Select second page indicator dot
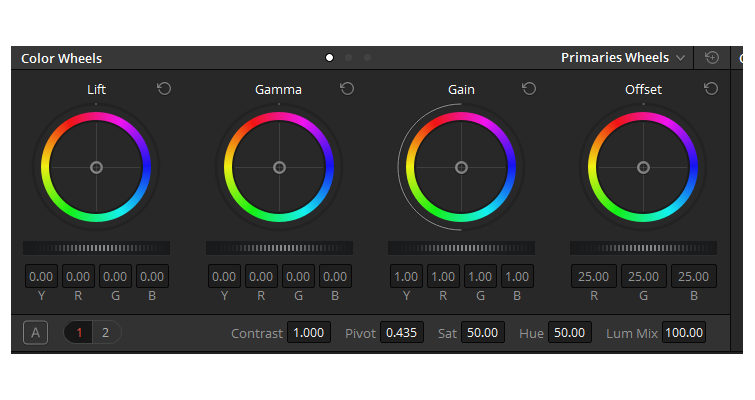This screenshot has width=755, height=400. 348,58
